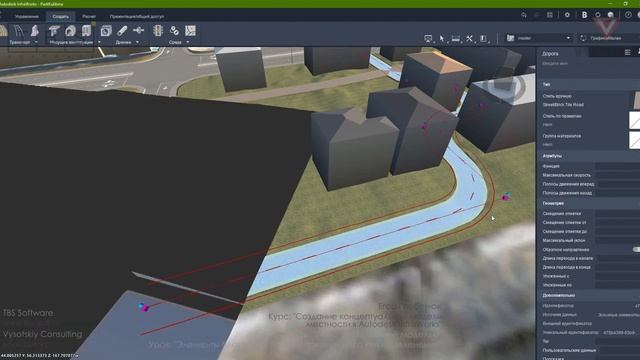The height and width of the screenshot is (360, 640).
Task: Select the pipe tool in Drainage group
Action: [122, 31]
